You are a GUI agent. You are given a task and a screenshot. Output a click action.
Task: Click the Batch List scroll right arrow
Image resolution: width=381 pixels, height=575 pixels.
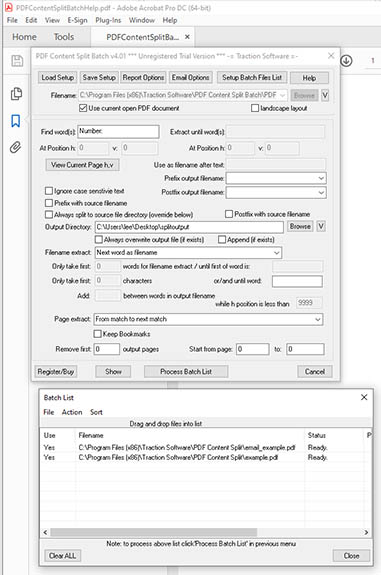pyautogui.click(x=366, y=532)
